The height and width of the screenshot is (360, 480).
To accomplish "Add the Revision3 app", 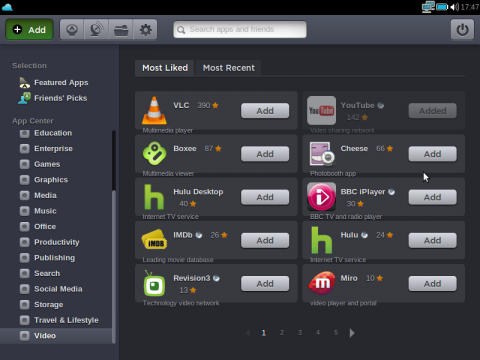I will pos(265,284).
